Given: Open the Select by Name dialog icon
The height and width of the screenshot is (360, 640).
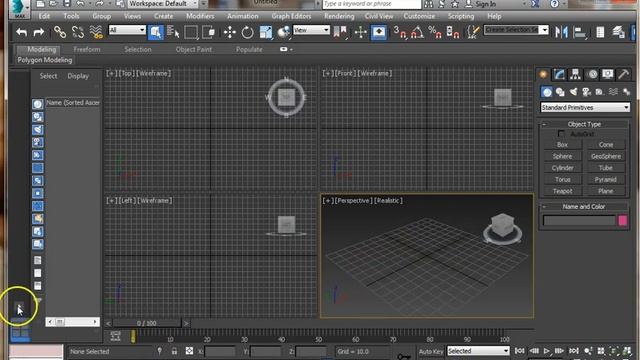Looking at the screenshot, I should [173, 32].
